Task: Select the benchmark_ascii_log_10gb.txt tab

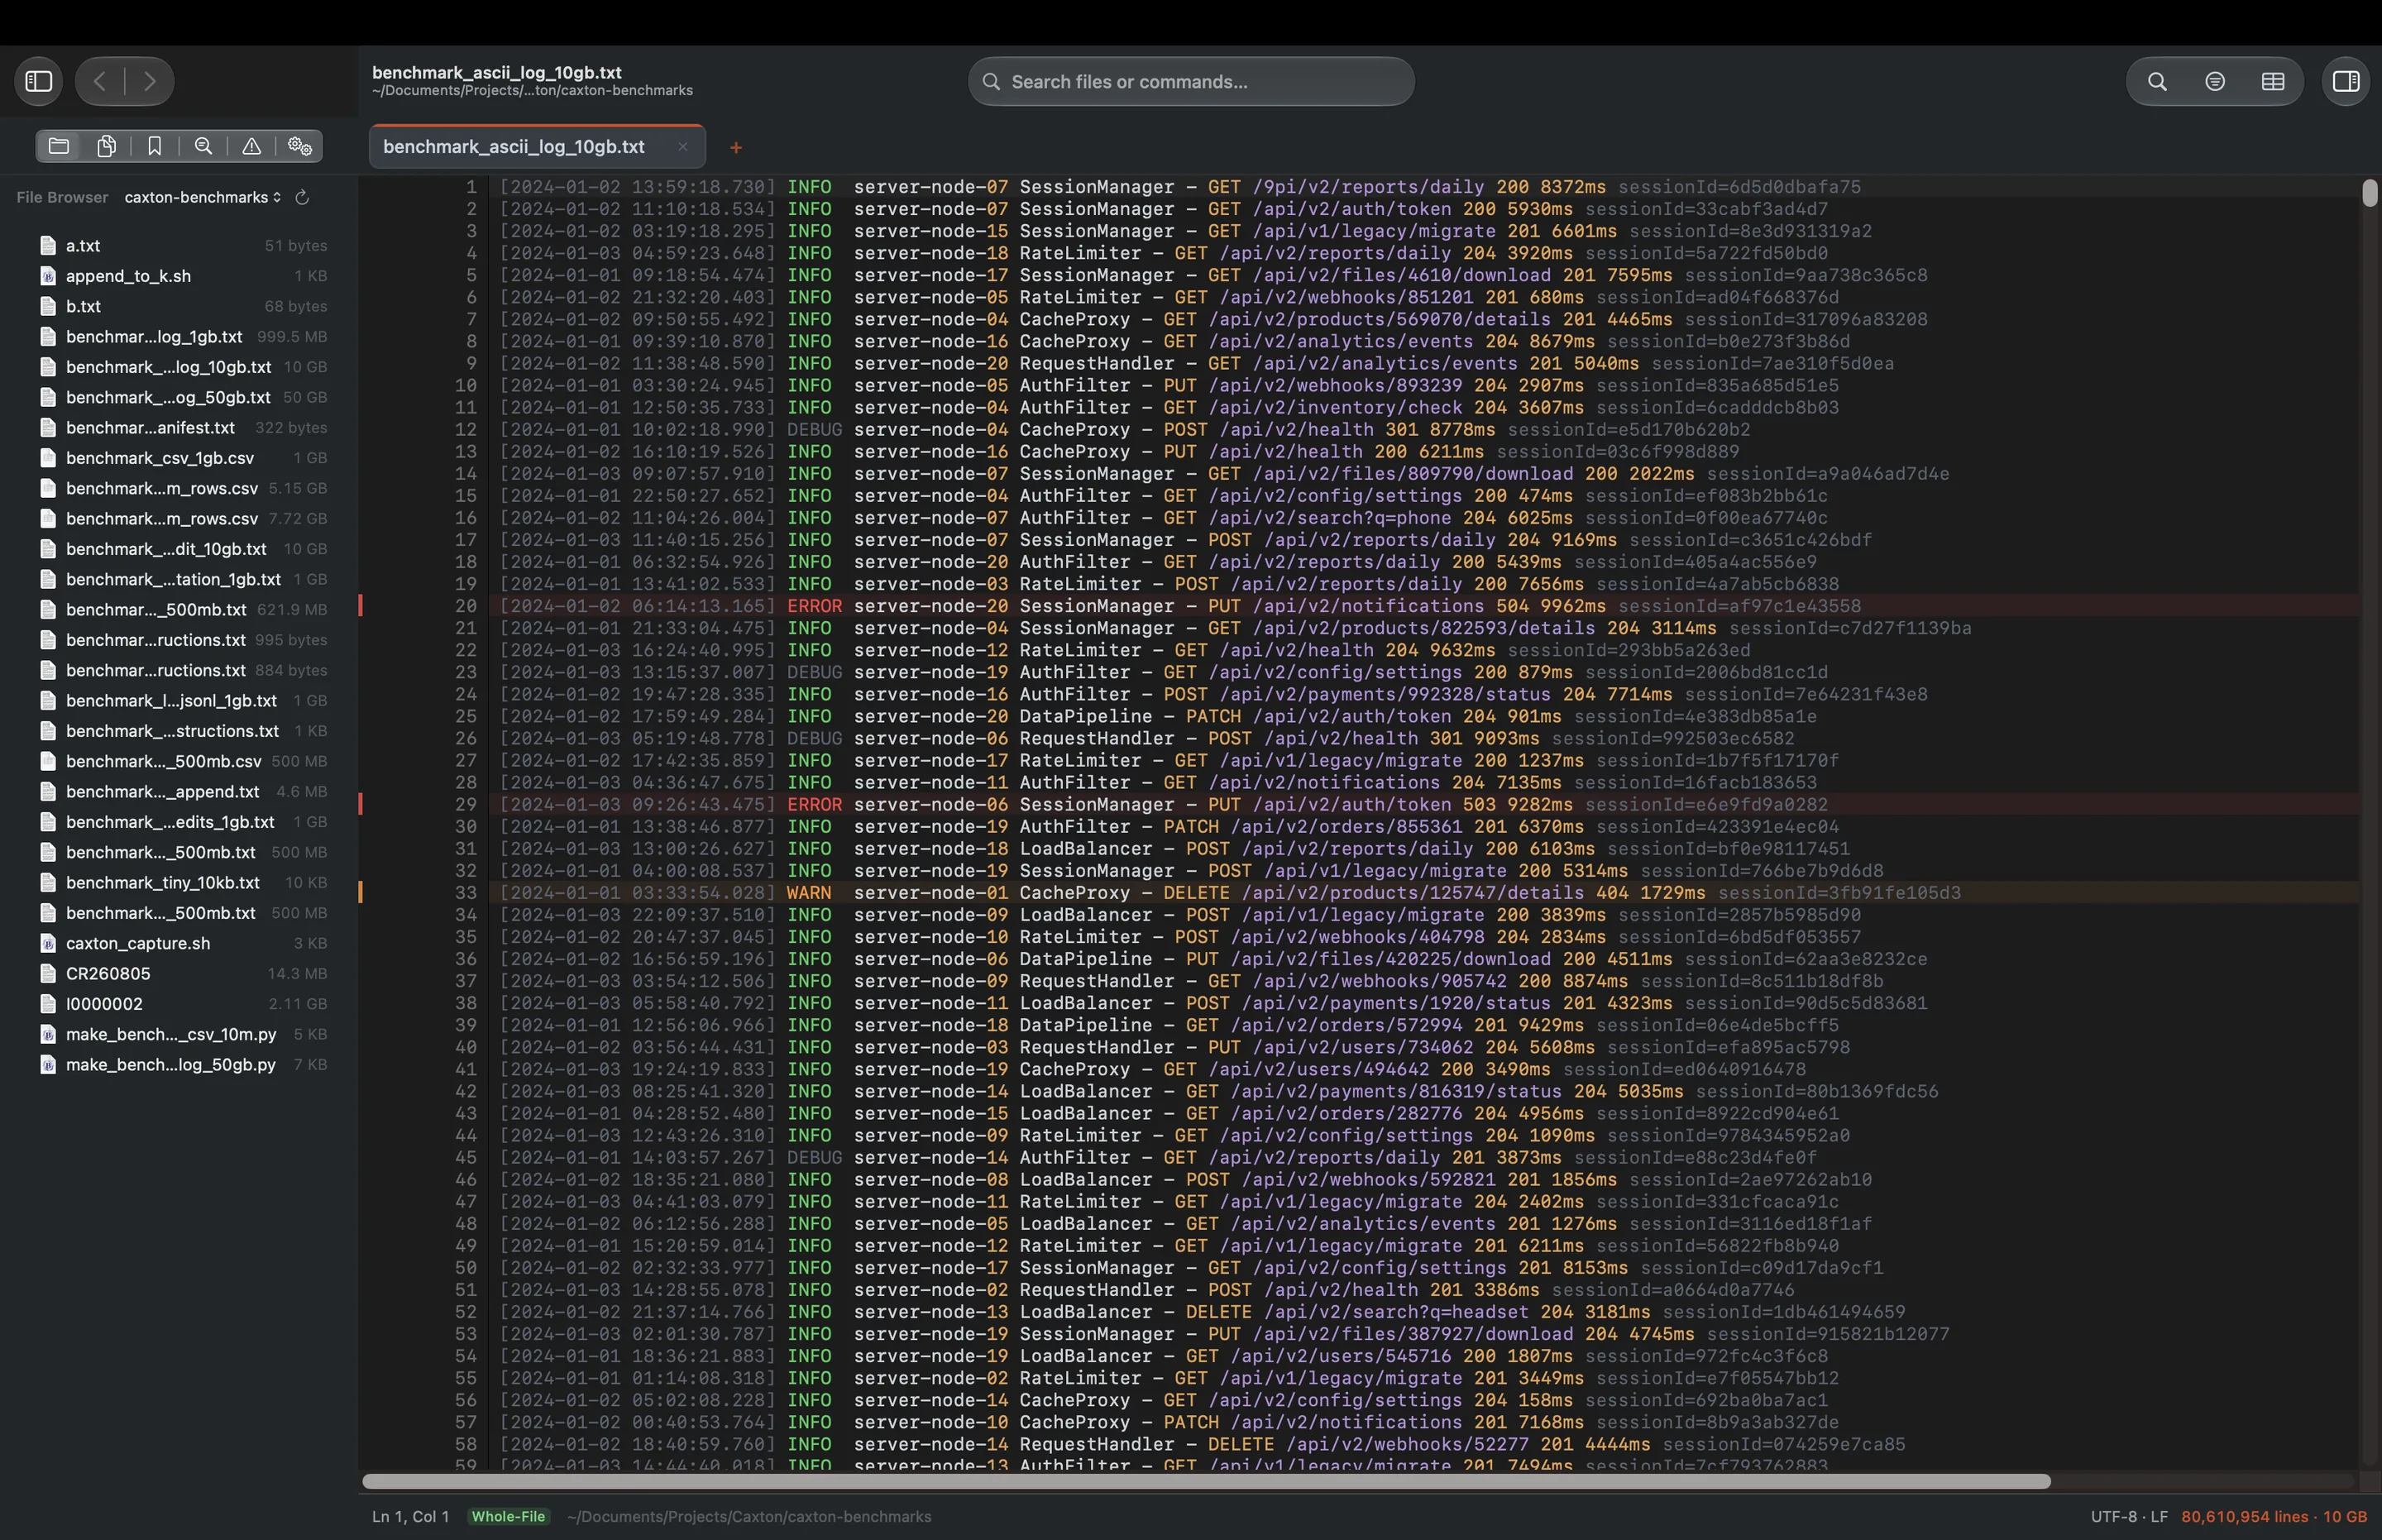Action: coord(537,147)
